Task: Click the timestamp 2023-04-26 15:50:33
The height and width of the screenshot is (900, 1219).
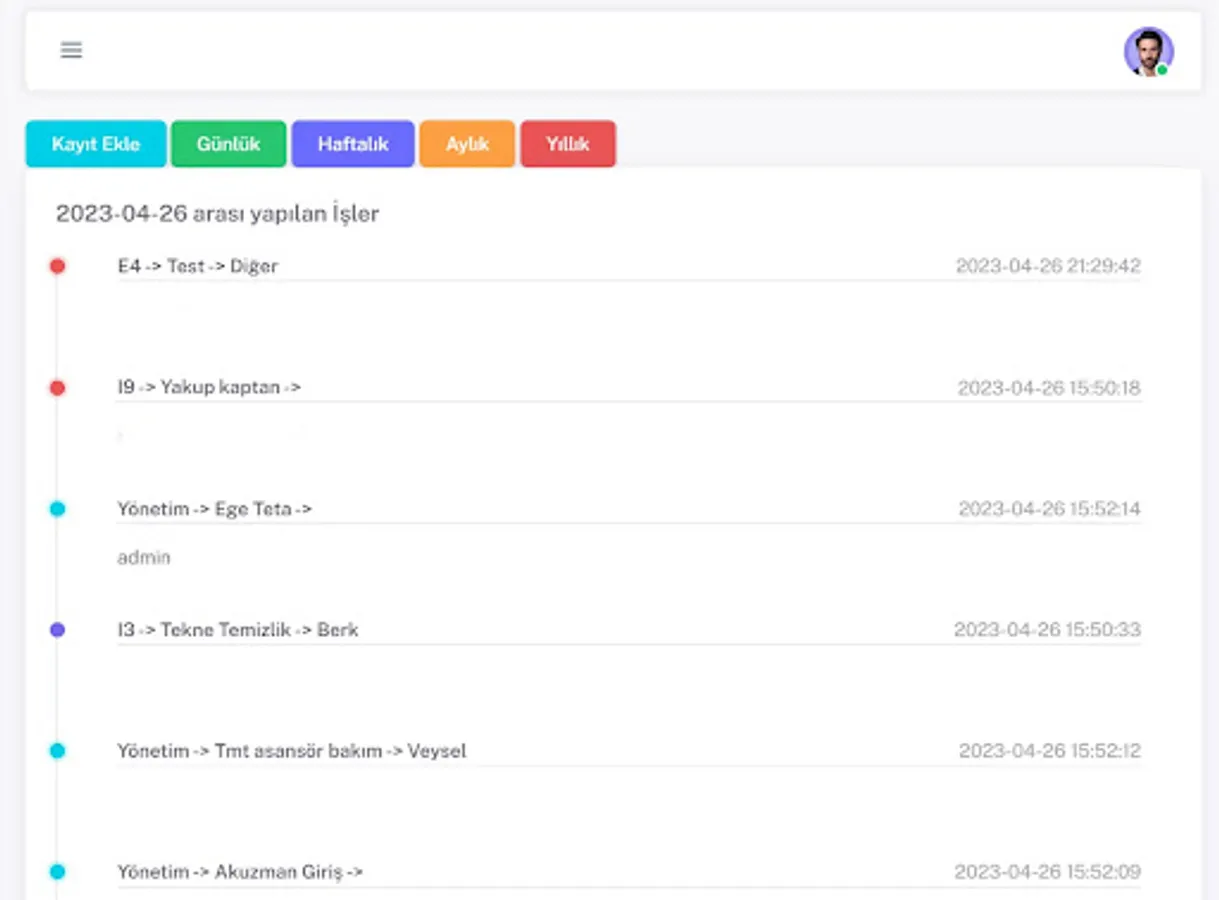Action: click(1047, 630)
